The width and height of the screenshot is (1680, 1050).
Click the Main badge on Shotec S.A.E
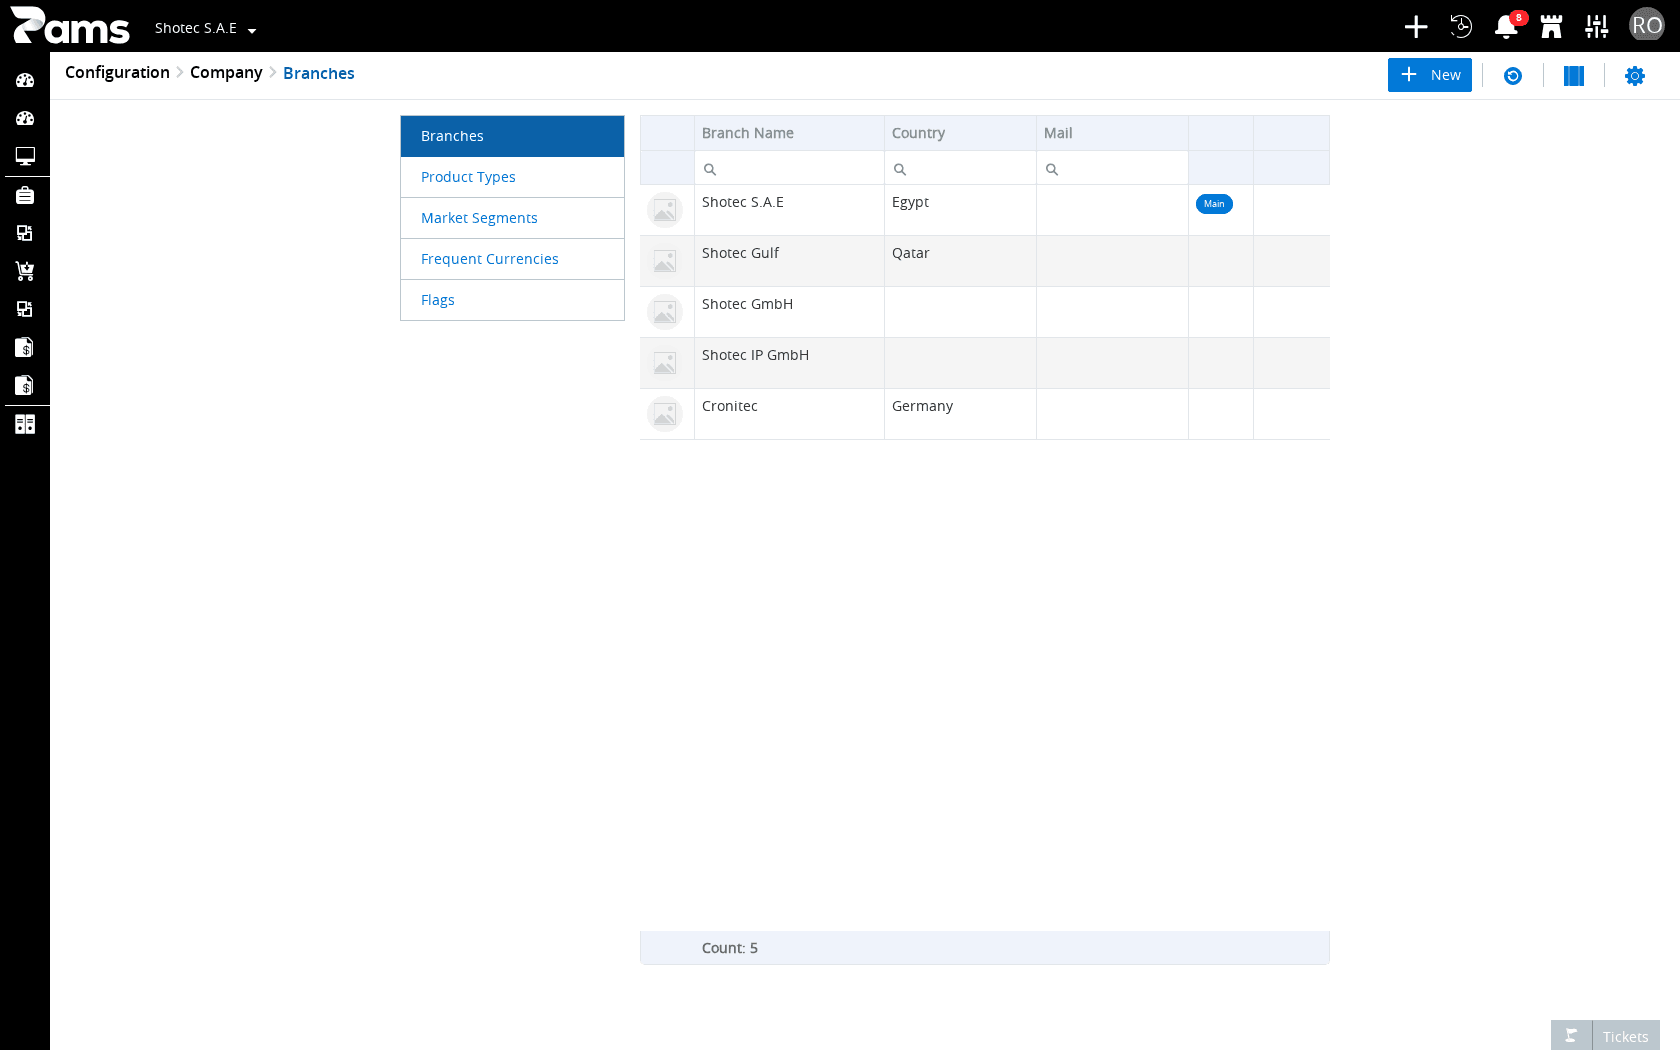1214,204
